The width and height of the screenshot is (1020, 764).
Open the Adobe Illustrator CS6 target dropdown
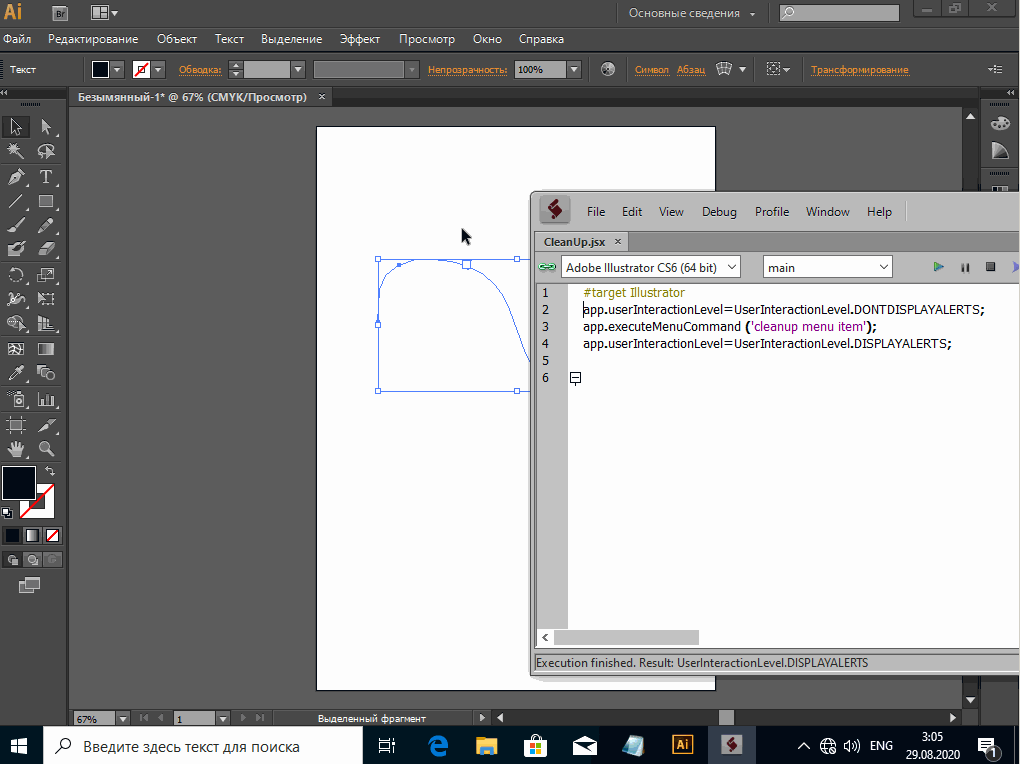732,267
